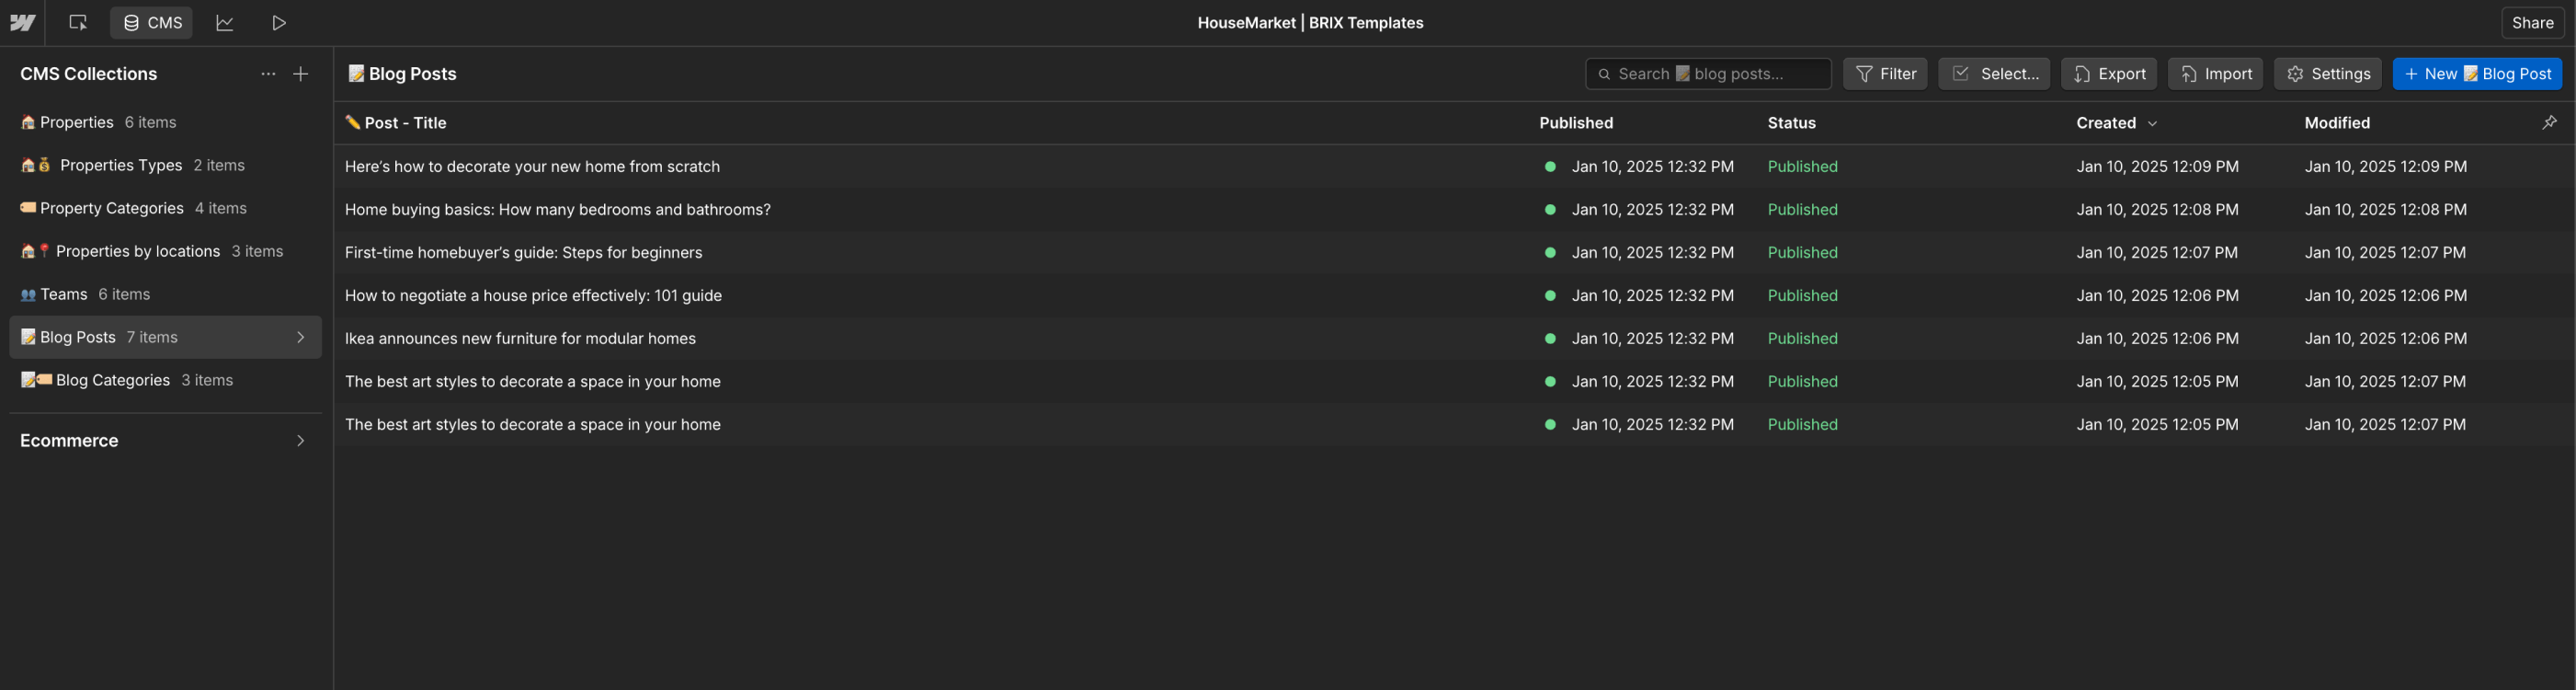Switch to Designer canvas mode icon
The height and width of the screenshot is (690, 2576).
tap(78, 23)
